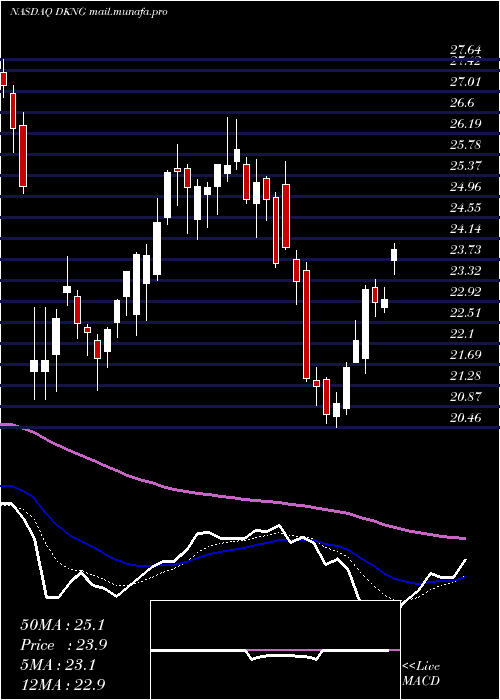Click the pink 50MA line
500x700 pixels.
(x=232, y=496)
